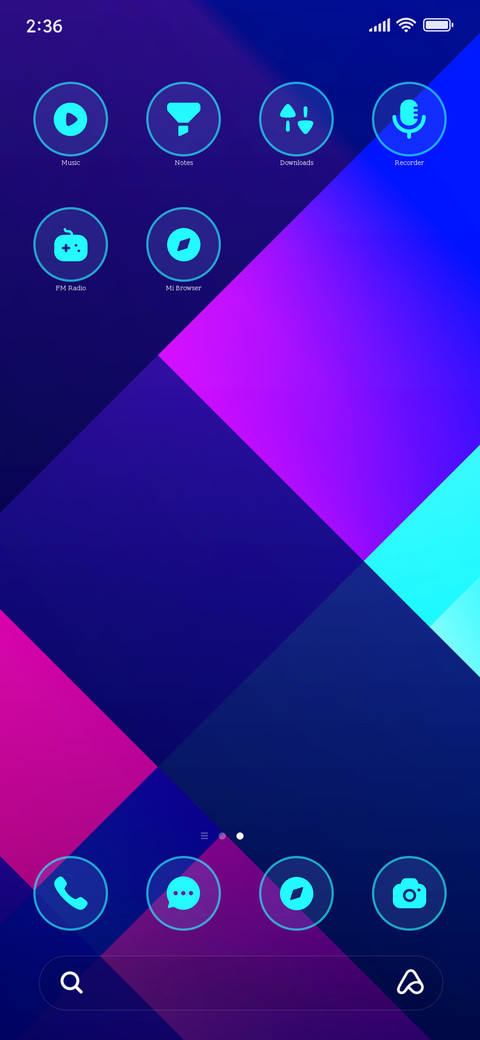Launch Mi Browser from home grid
The width and height of the screenshot is (480, 1040).
tap(184, 245)
